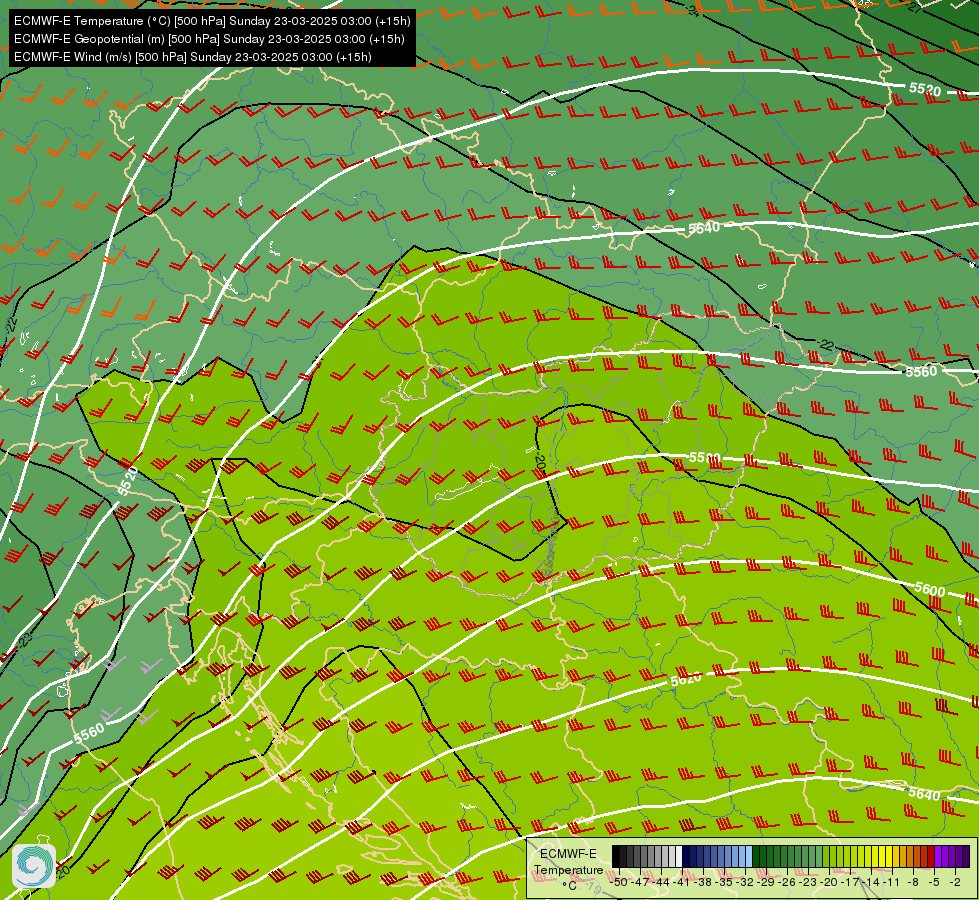Click the -22 isotherm label on the right side
The image size is (979, 900).
(x=825, y=345)
